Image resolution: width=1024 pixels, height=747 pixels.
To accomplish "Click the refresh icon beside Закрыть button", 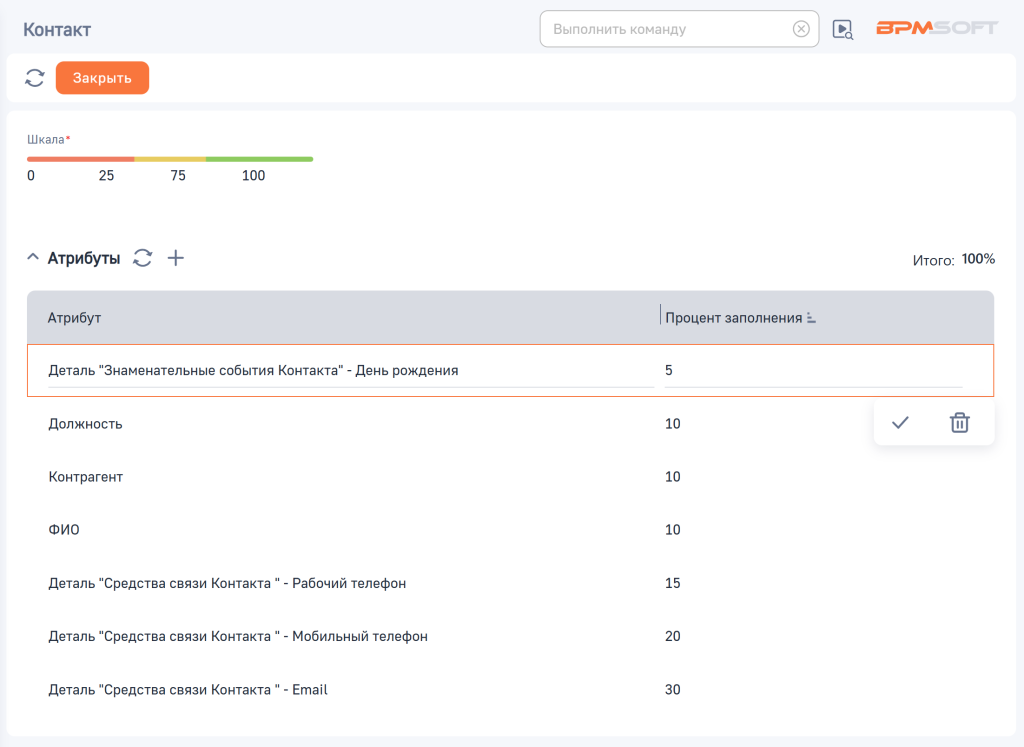I will [35, 78].
